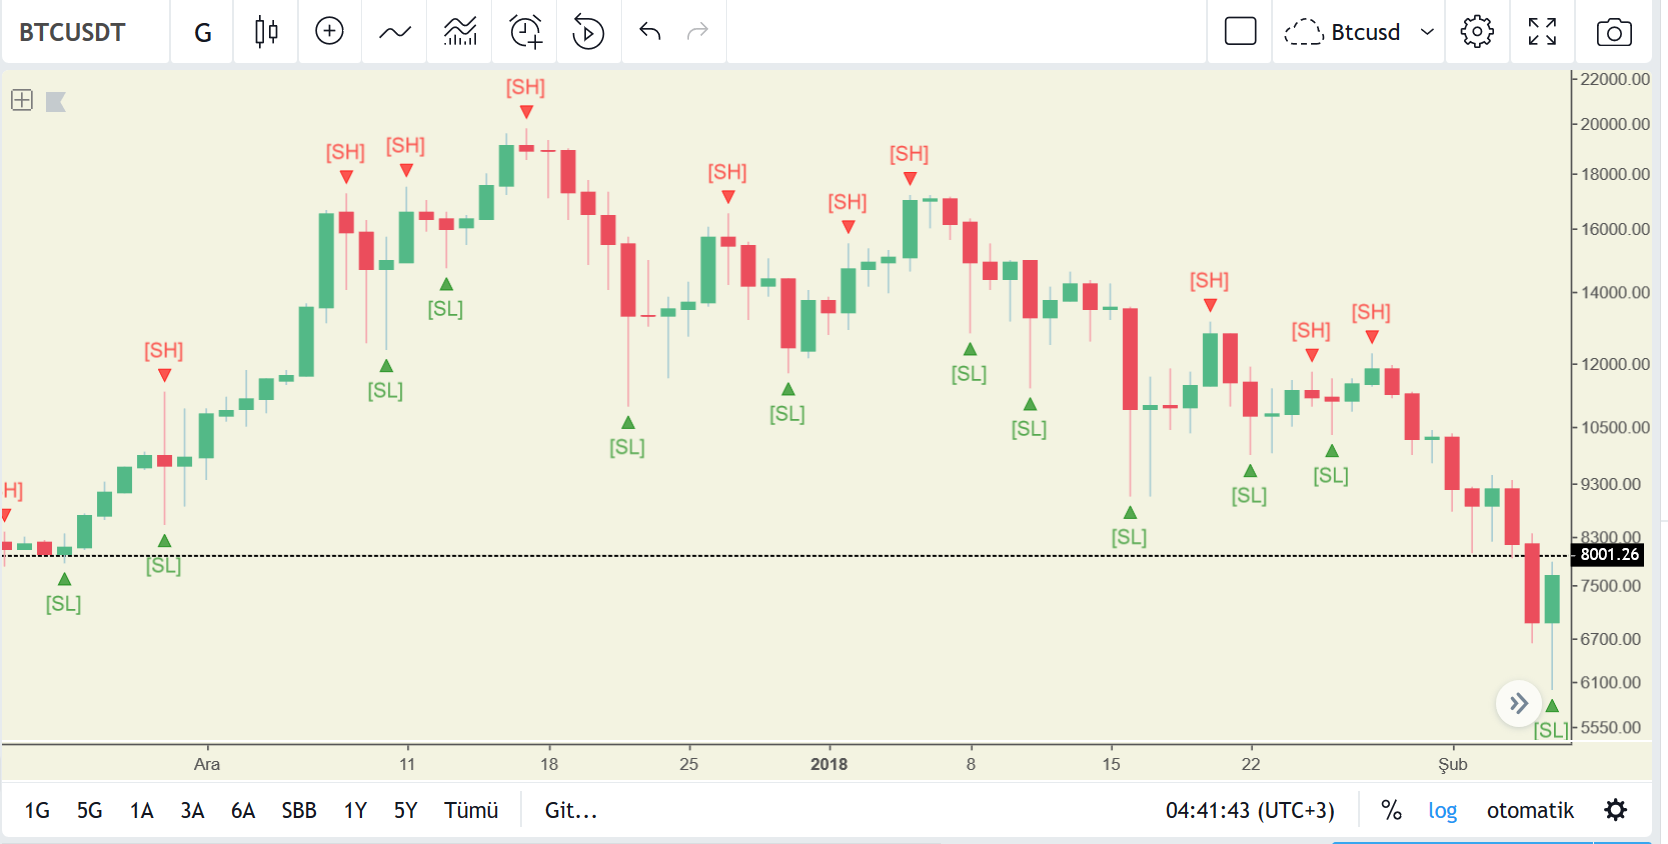Create an alert with the clock-plus icon
Image resolution: width=1668 pixels, height=844 pixels.
(x=525, y=32)
